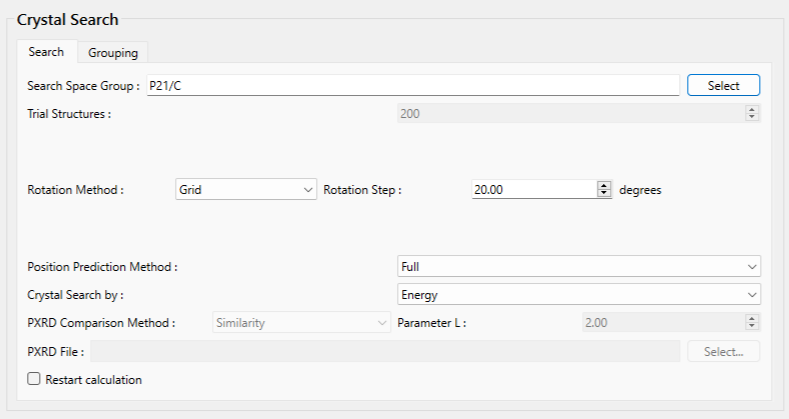Image resolution: width=789 pixels, height=419 pixels.
Task: Increase Rotation Step with up arrow
Action: [604, 185]
